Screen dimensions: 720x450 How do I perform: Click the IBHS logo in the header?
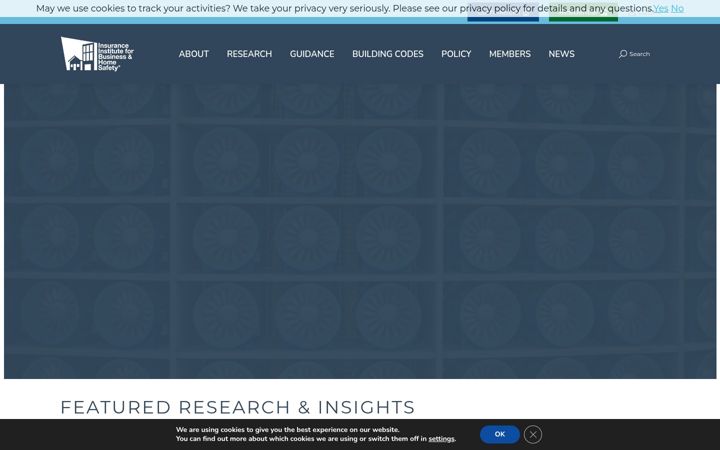point(97,54)
